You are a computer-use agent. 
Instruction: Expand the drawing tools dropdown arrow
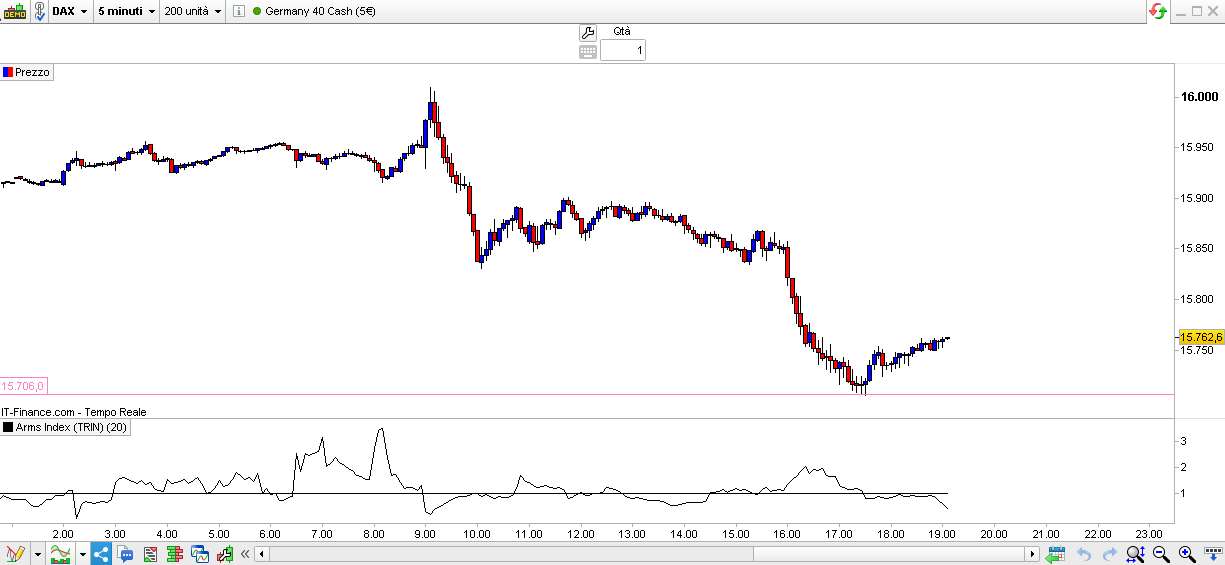pos(38,554)
